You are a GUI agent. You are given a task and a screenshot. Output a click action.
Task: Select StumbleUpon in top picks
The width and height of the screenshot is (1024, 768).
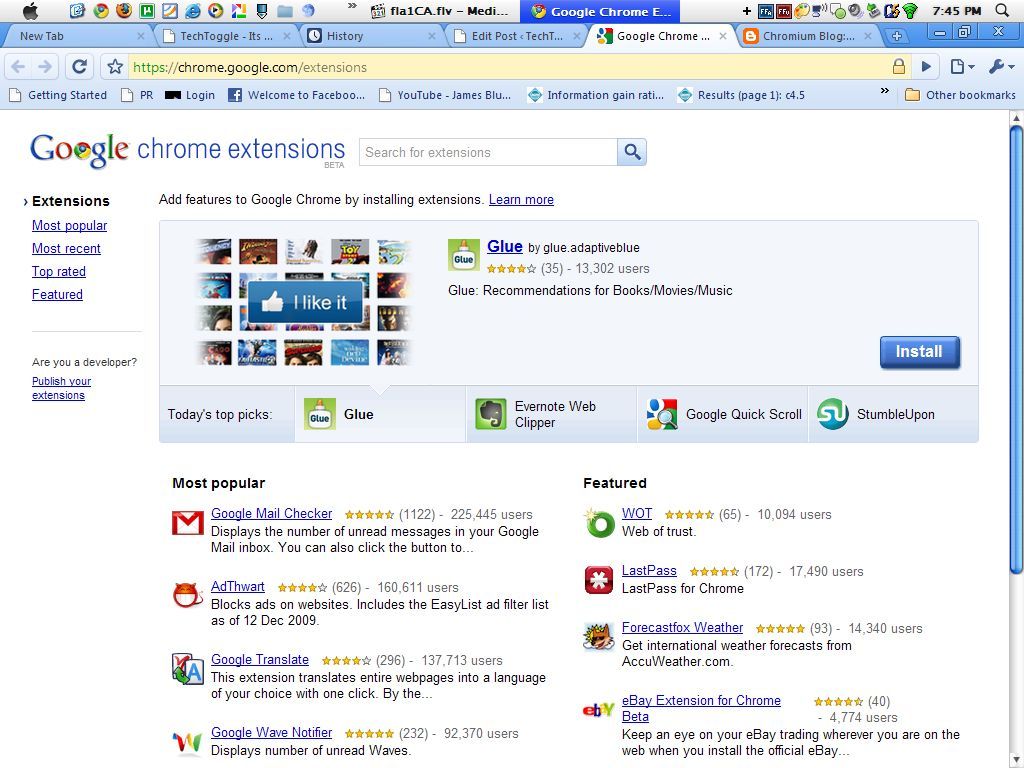[x=893, y=414]
